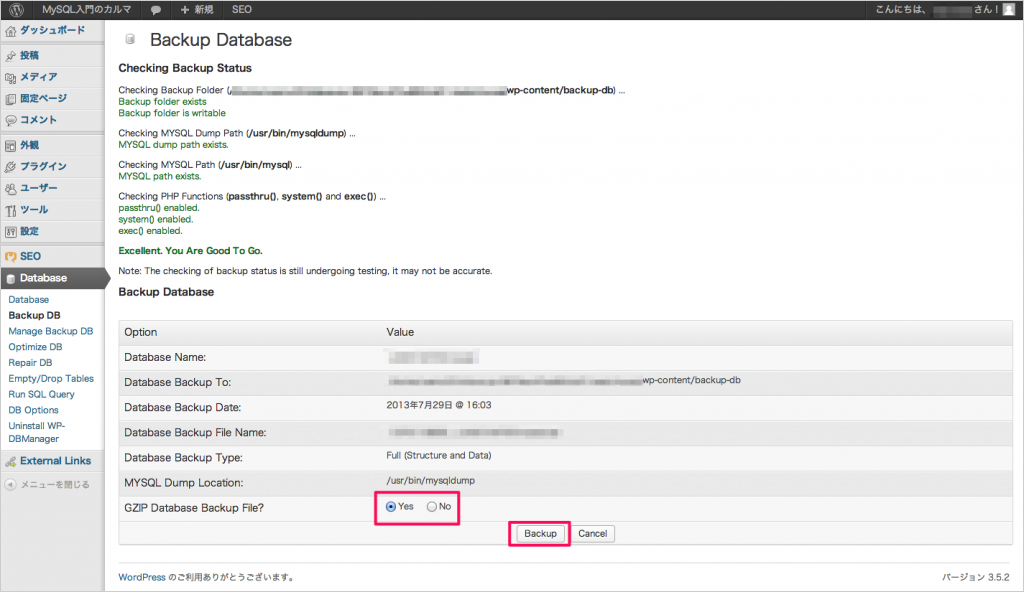Open Run SQL Query submenu link

(x=41, y=395)
